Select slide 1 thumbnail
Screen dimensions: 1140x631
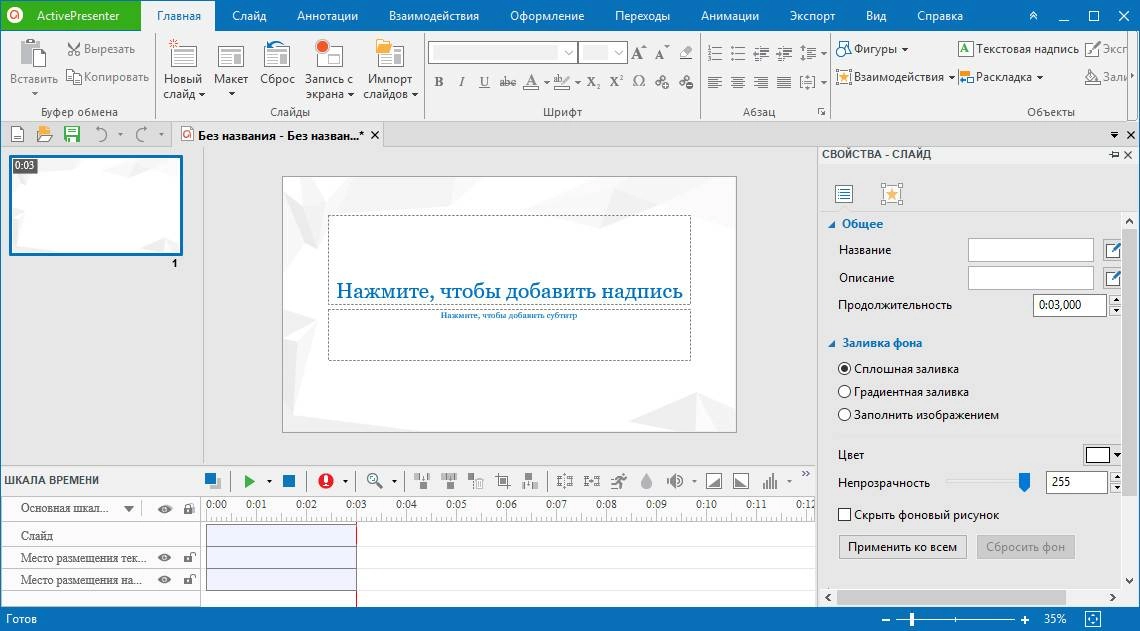[96, 205]
